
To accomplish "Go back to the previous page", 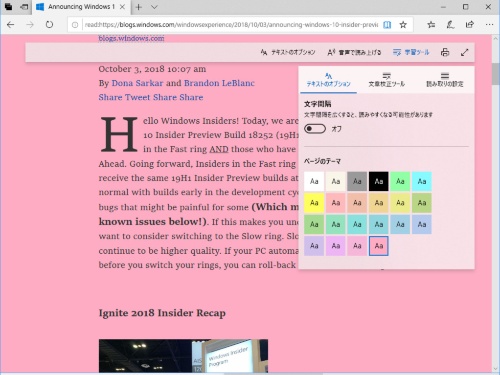I will click(x=11, y=25).
